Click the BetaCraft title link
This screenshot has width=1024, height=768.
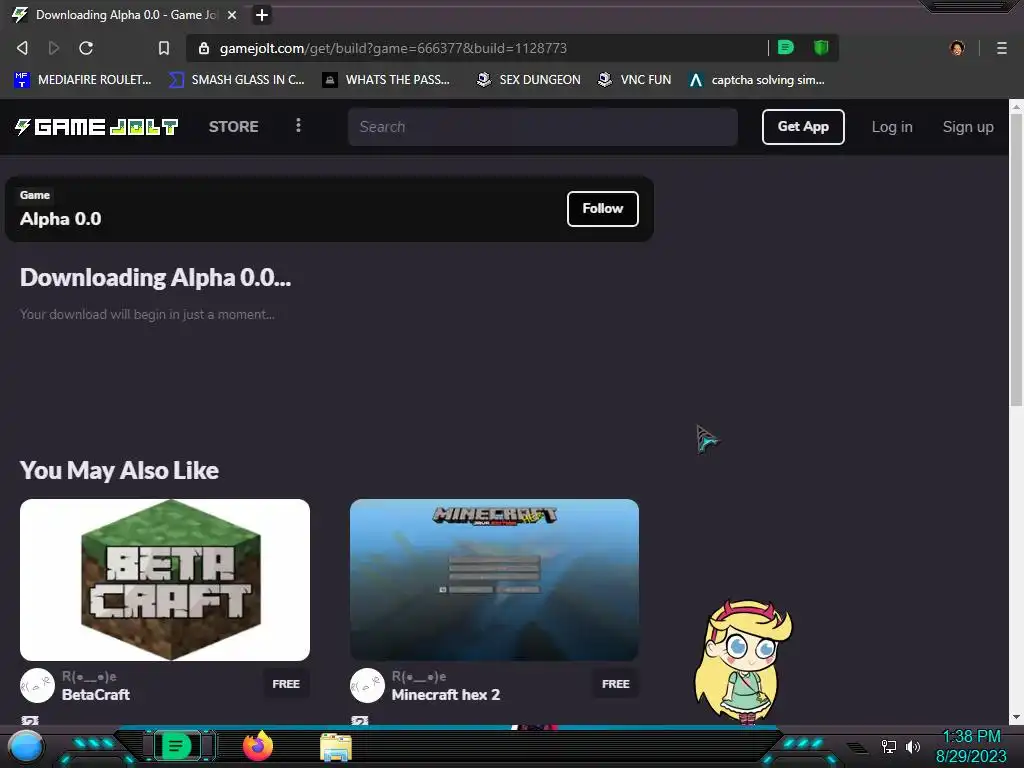96,695
